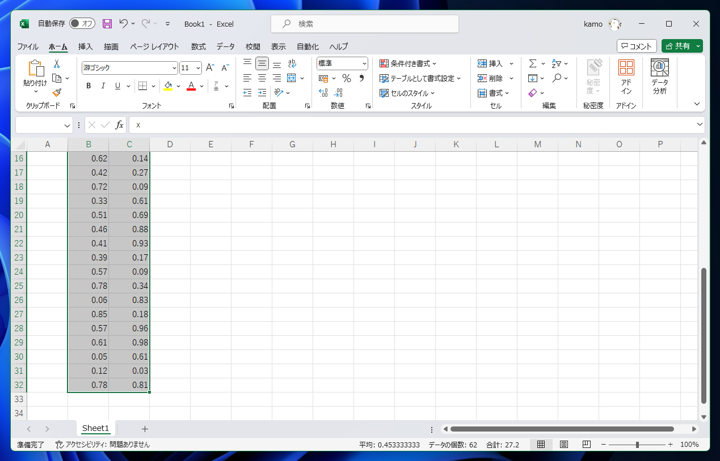Click the Save floppy disk icon
The height and width of the screenshot is (461, 720).
(107, 24)
